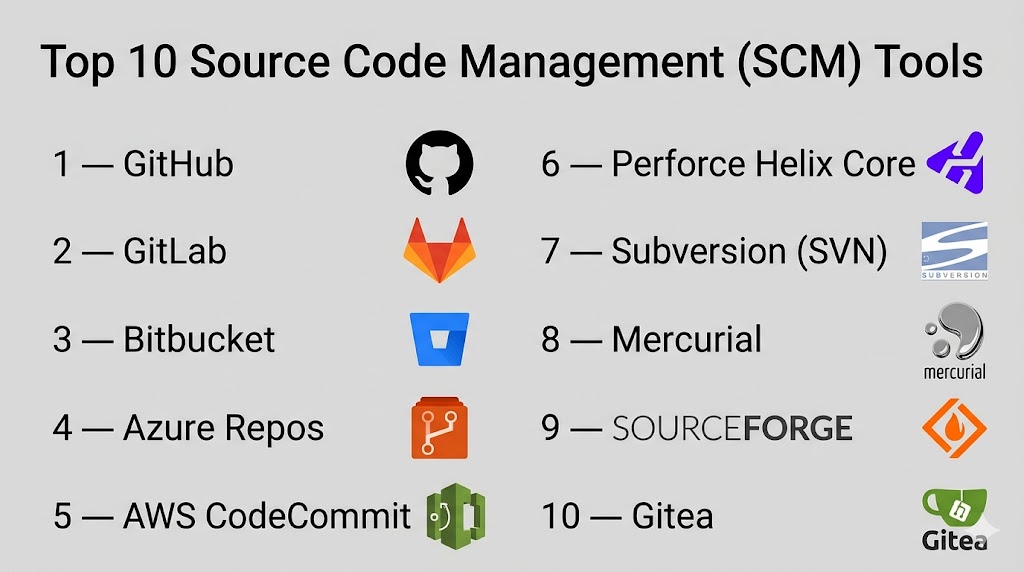The height and width of the screenshot is (572, 1024).
Task: Click the "7 — Subversion (SVN)" label
Action: [x=714, y=251]
